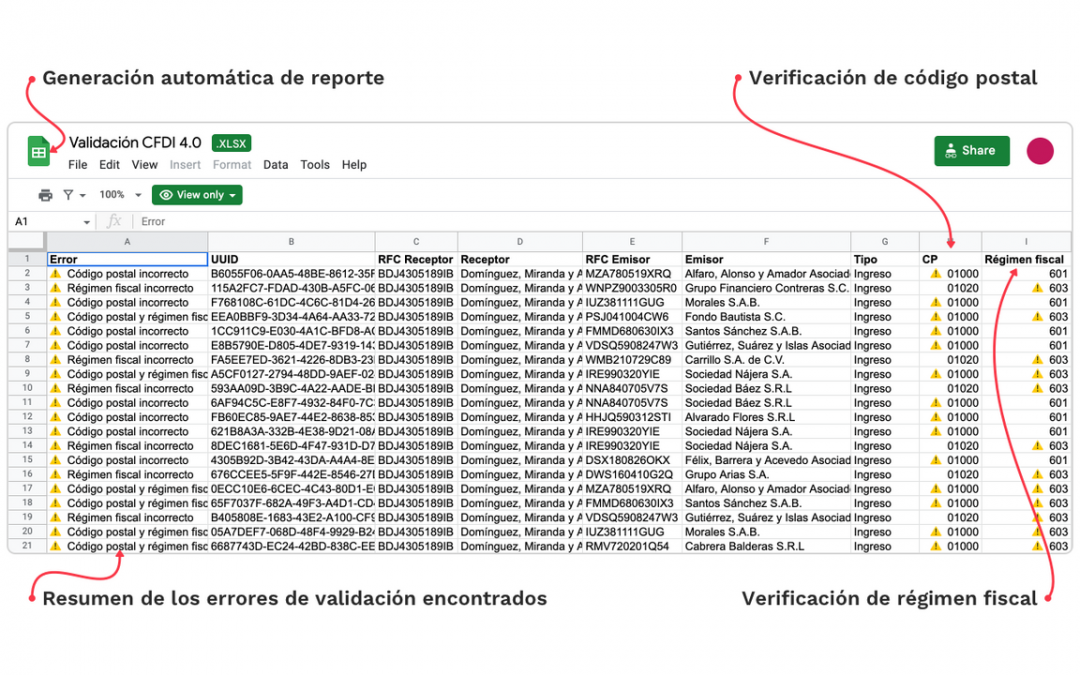Open the File menu

coord(77,164)
